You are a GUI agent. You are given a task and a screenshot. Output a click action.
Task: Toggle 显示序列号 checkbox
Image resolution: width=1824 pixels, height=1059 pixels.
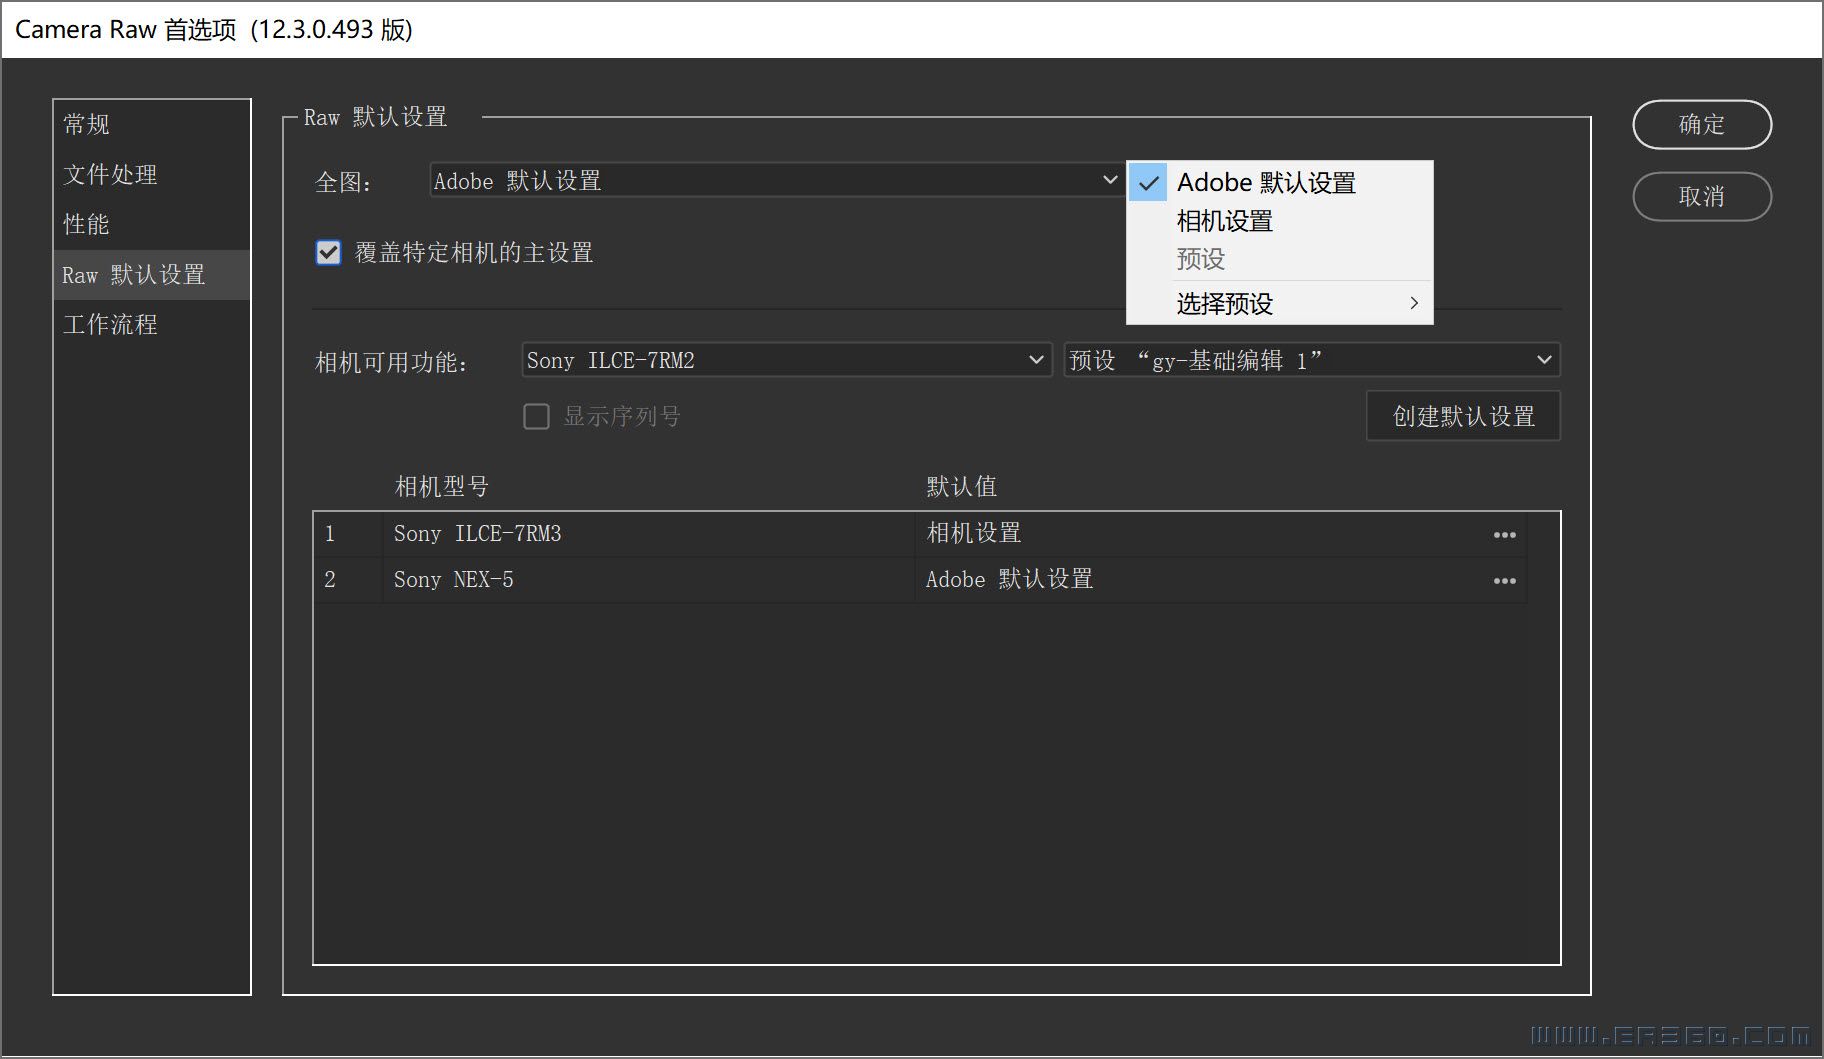536,416
